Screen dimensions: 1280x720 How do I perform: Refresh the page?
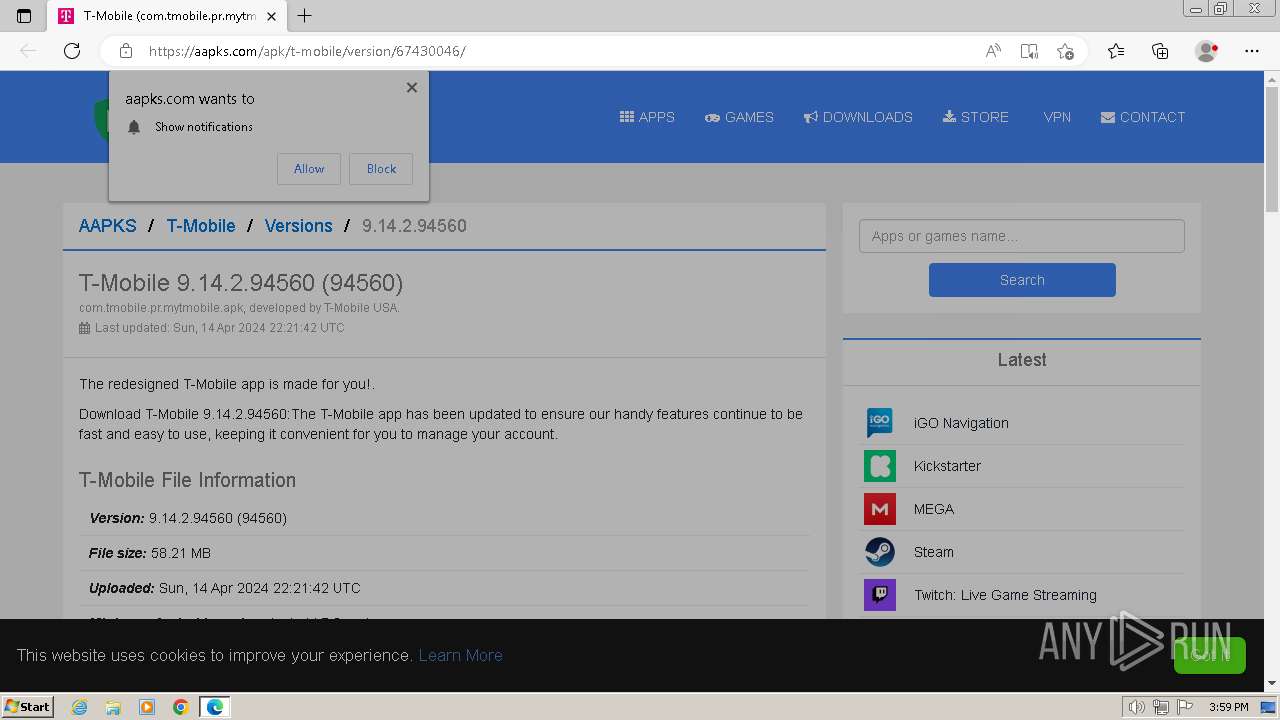tap(72, 51)
